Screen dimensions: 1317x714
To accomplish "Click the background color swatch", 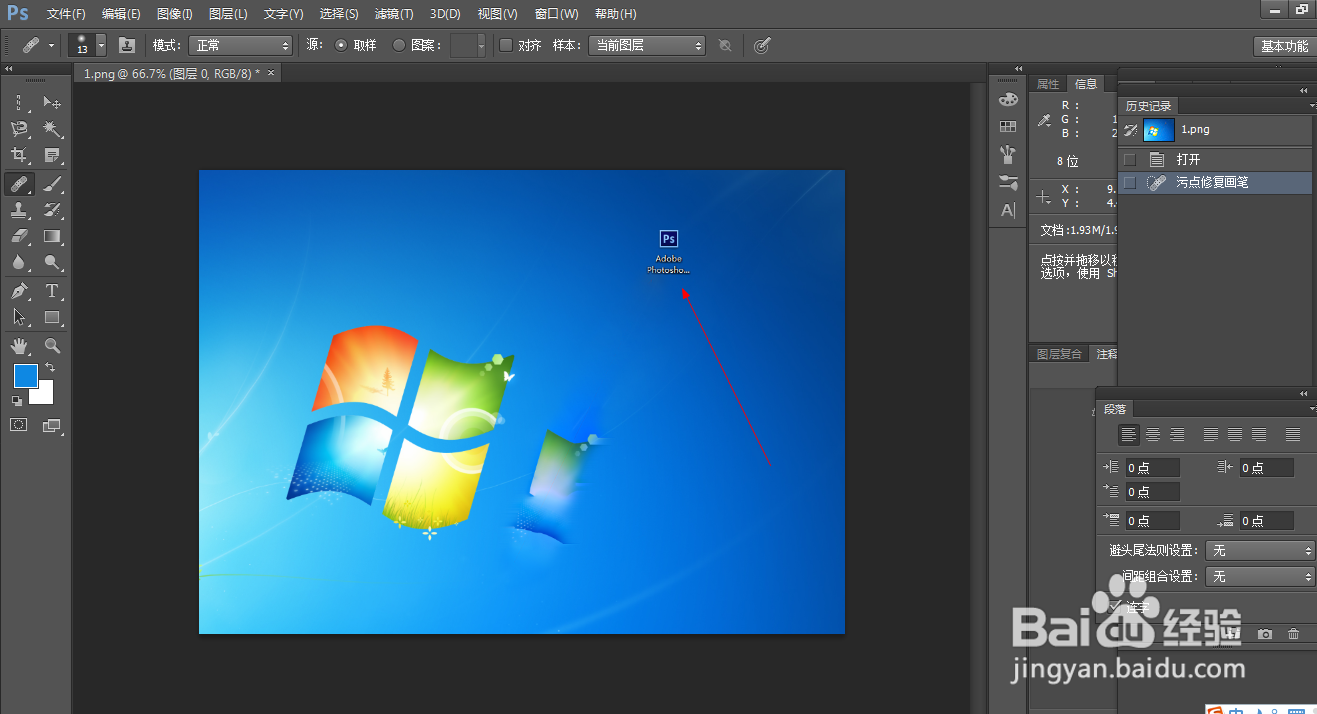I will (44, 394).
